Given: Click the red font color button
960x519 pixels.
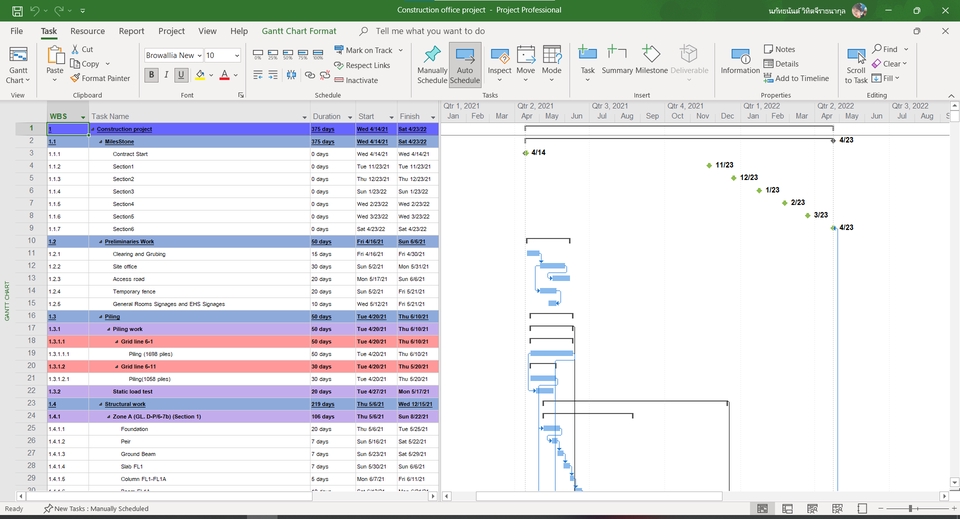Looking at the screenshot, I should tap(225, 75).
